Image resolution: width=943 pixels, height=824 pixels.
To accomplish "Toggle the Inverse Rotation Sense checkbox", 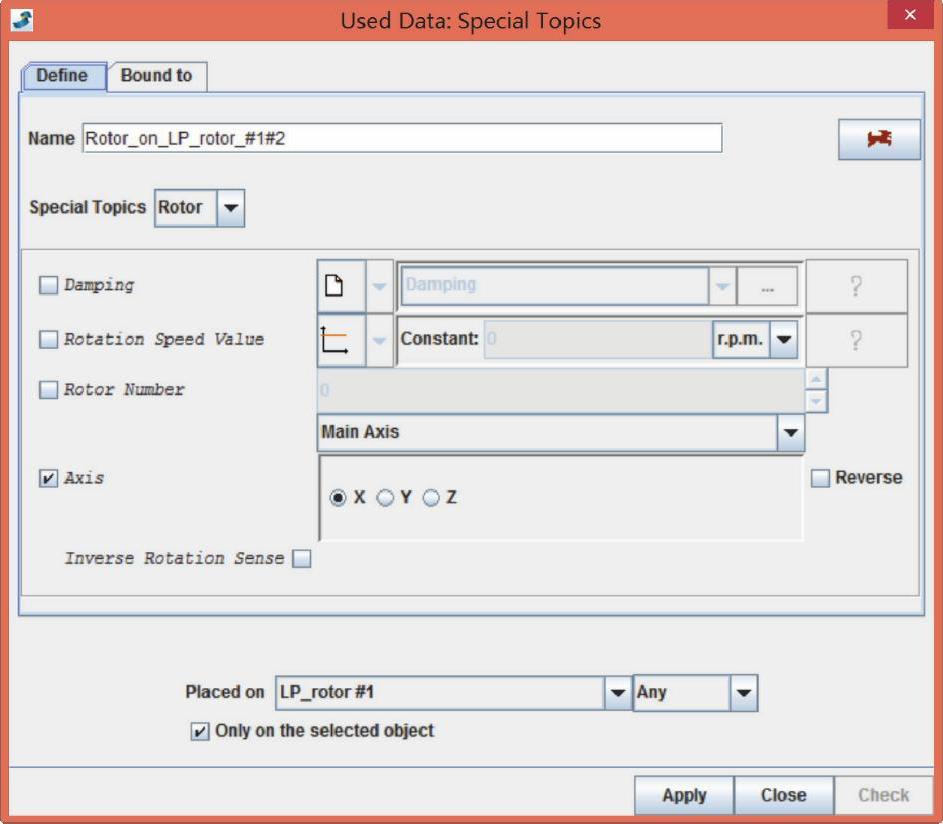I will click(301, 559).
